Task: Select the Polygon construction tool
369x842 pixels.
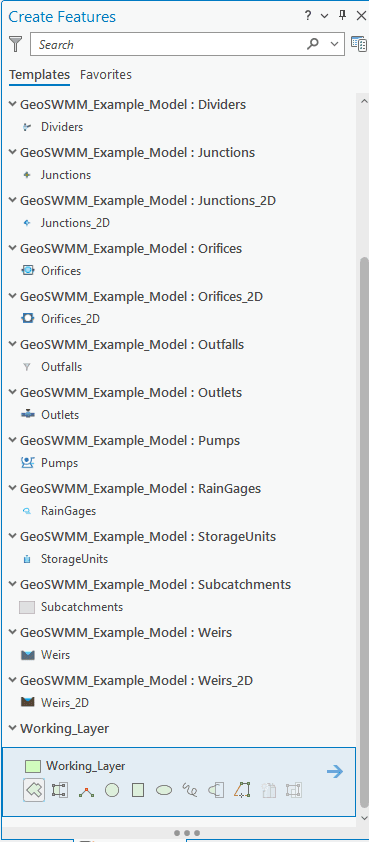Action: click(34, 790)
